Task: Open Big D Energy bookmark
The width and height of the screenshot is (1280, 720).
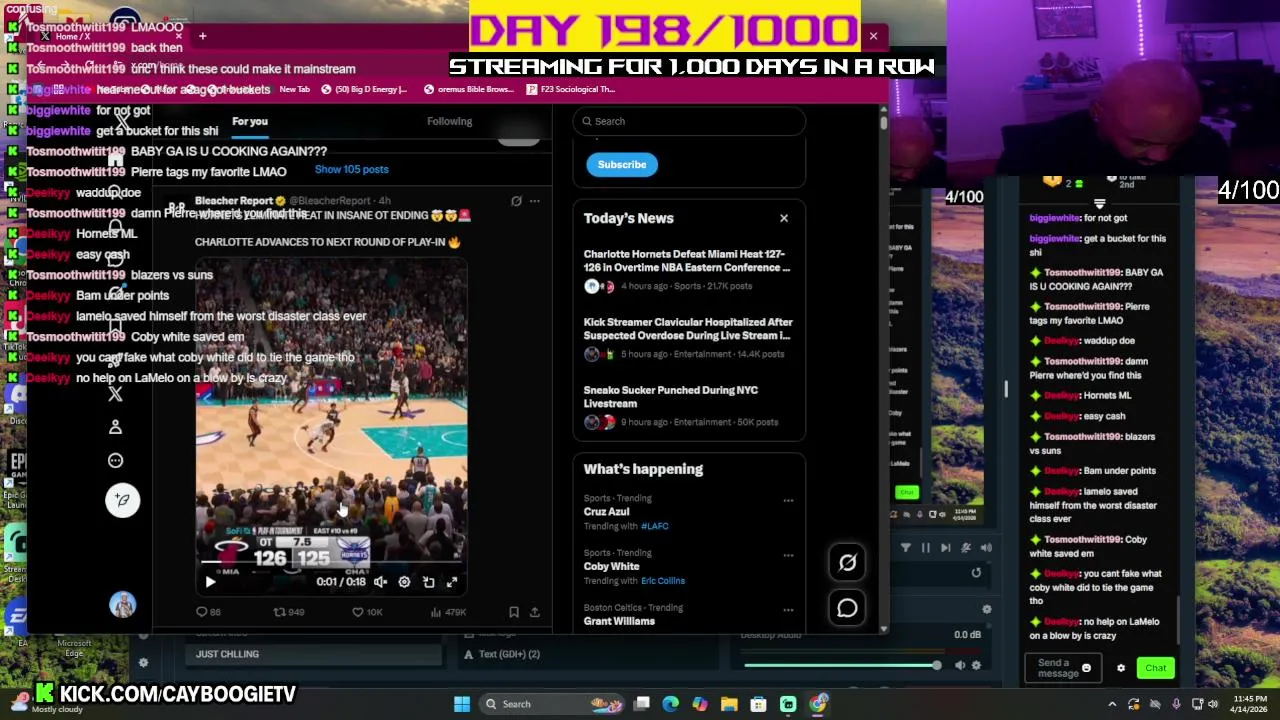Action: pyautogui.click(x=365, y=89)
